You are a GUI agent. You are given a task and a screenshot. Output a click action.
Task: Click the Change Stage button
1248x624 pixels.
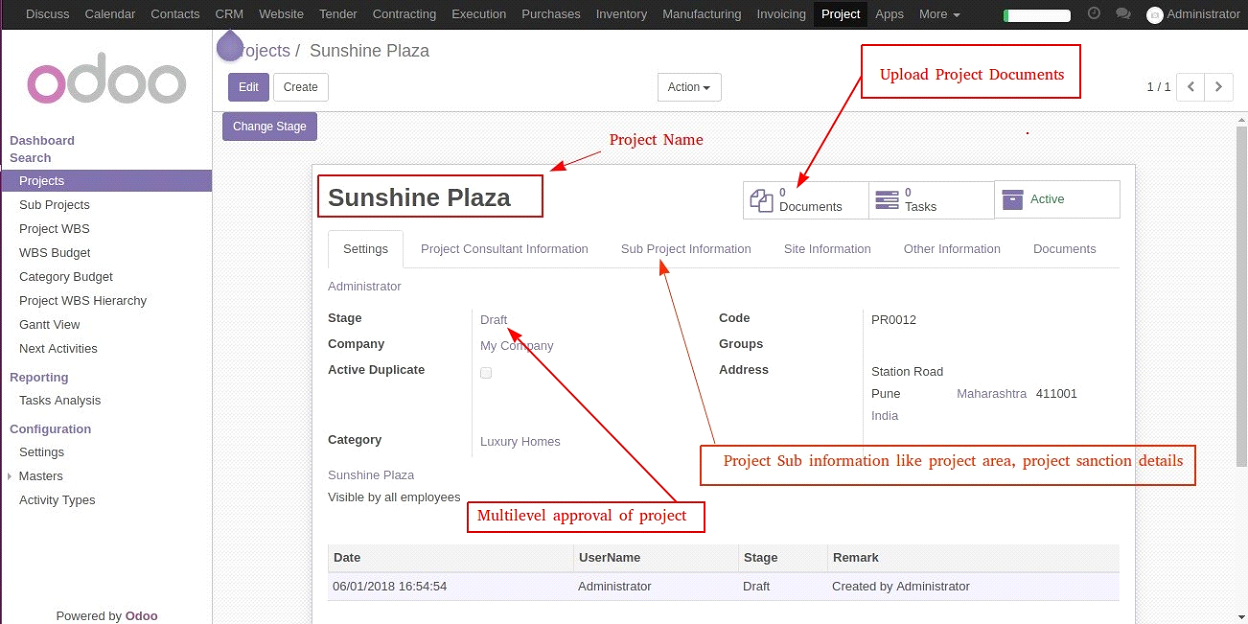click(270, 127)
